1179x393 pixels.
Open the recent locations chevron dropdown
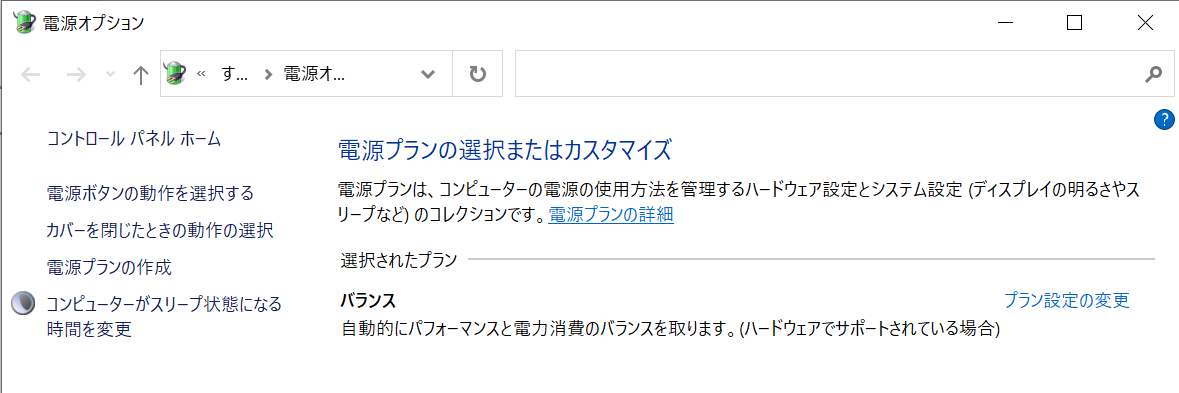(111, 74)
